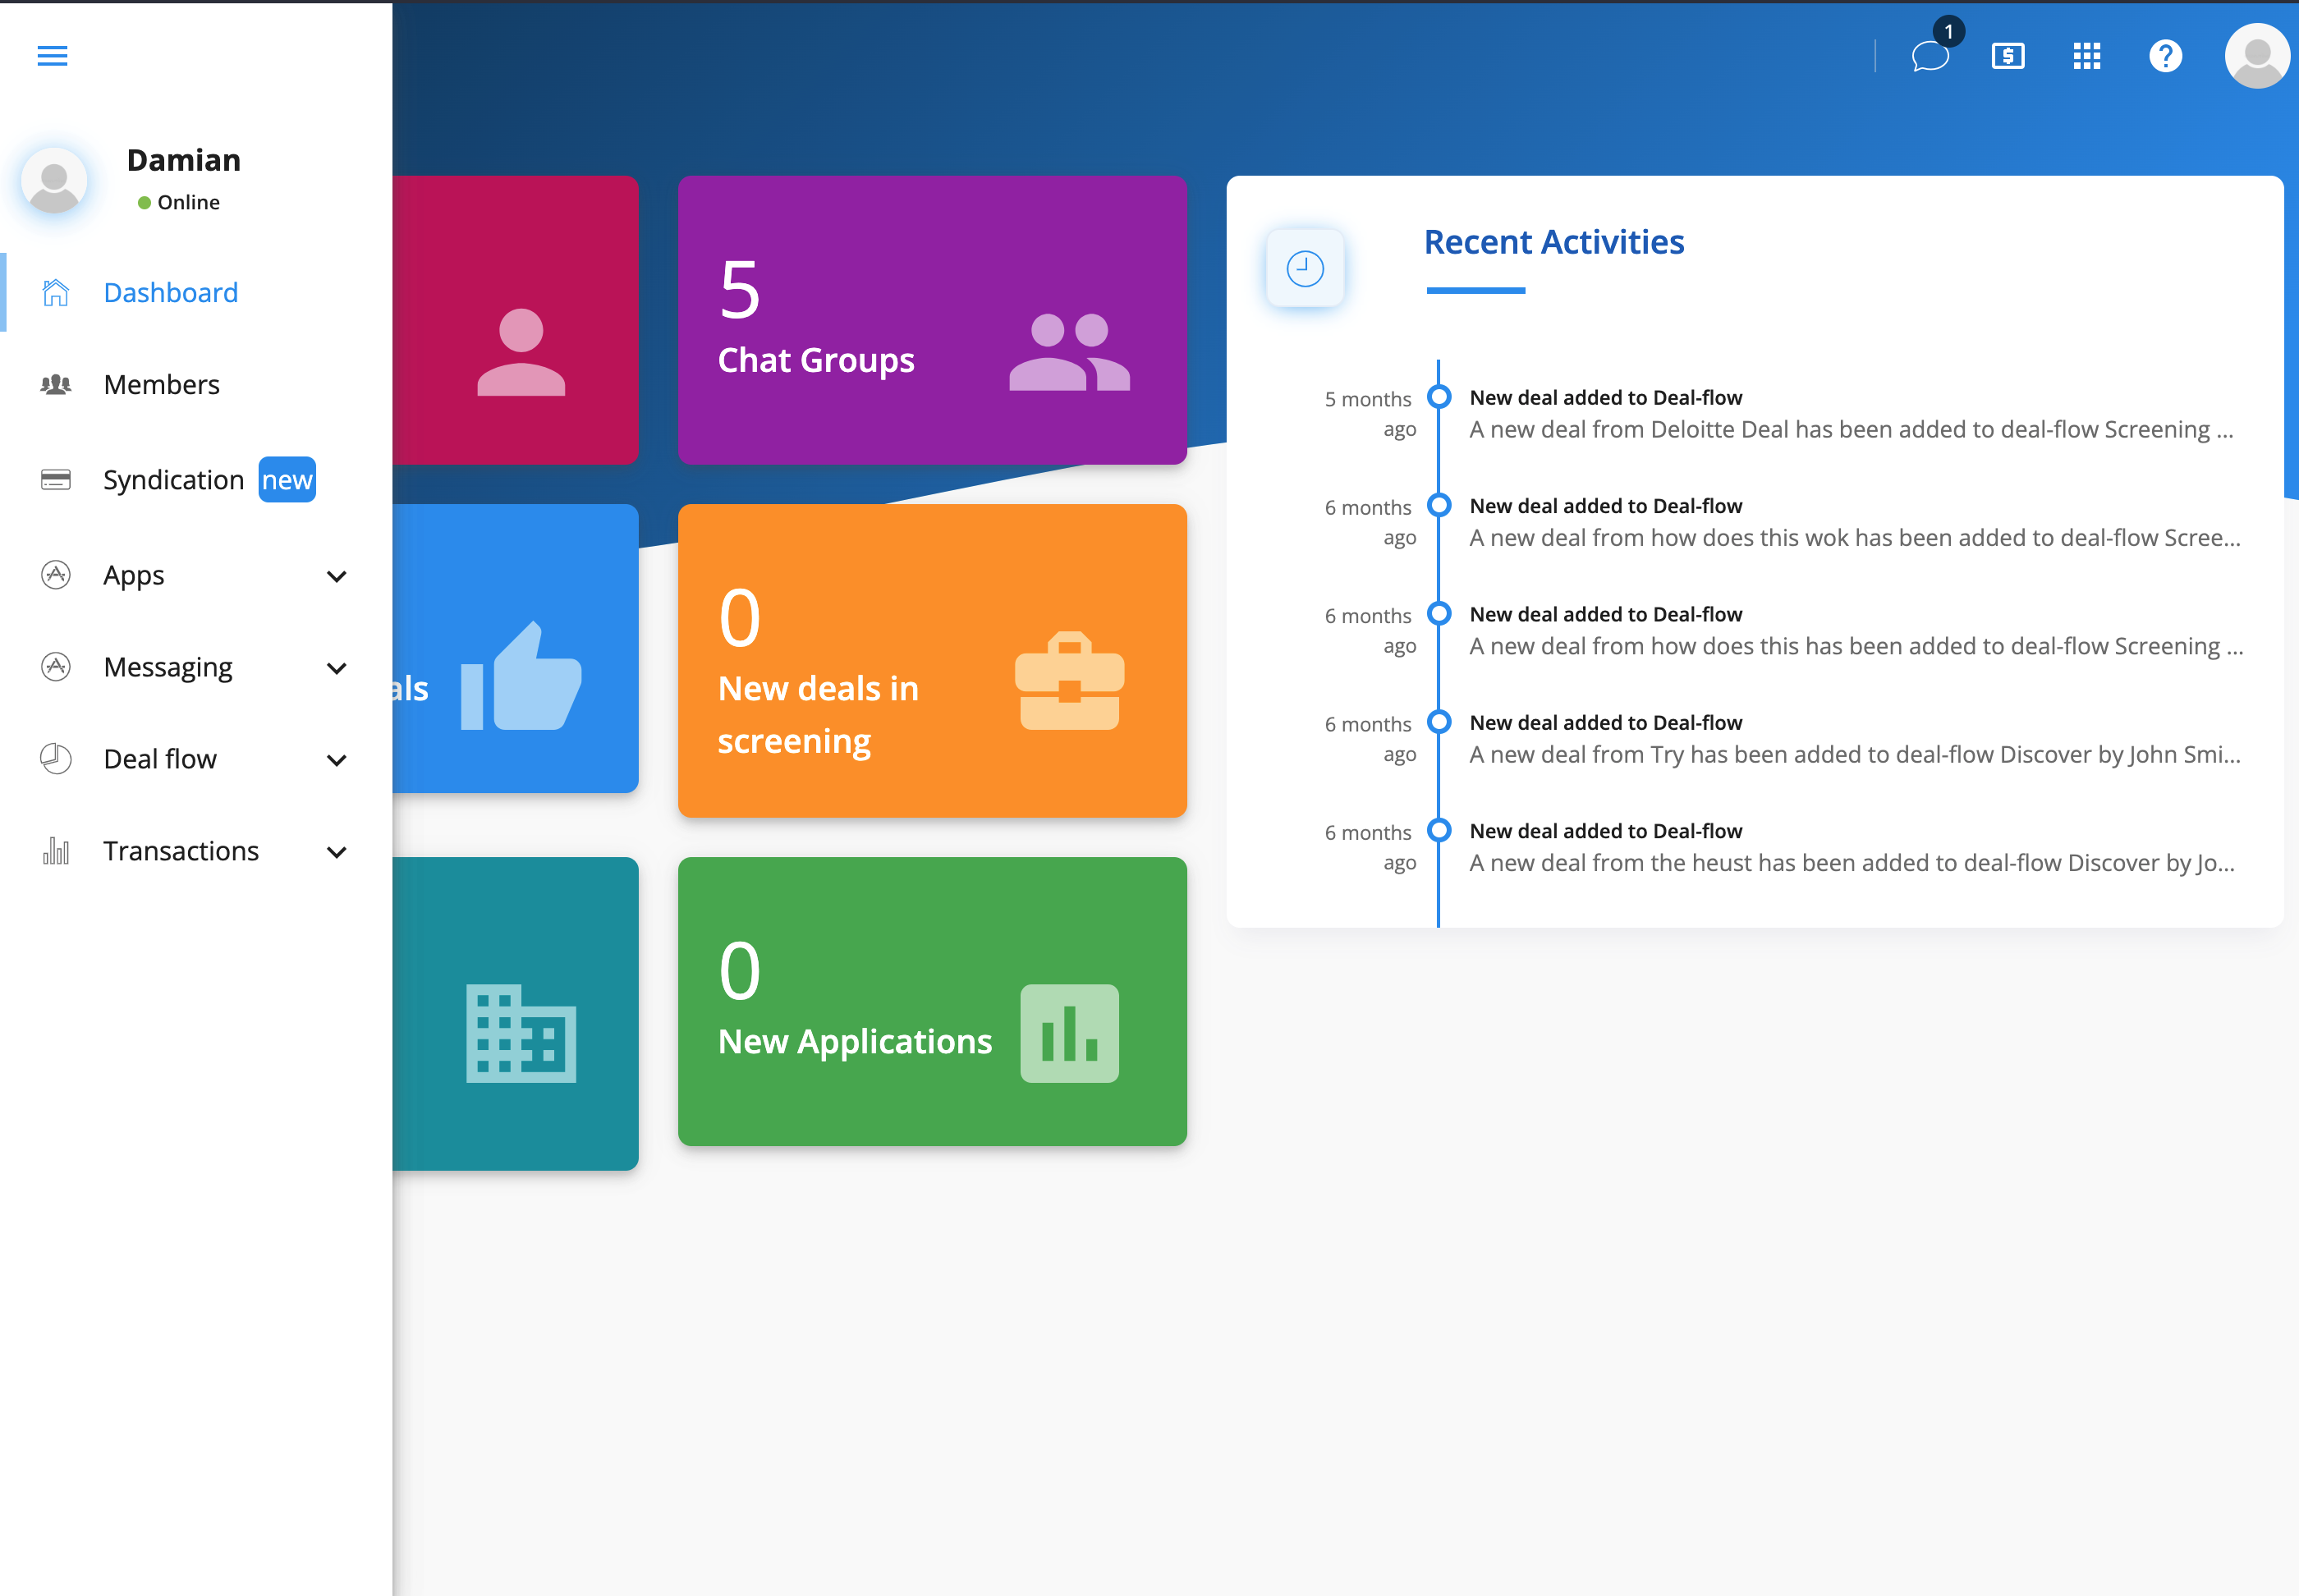Collapse sidebar with hamburger menu icon
The image size is (2299, 1596).
pyautogui.click(x=52, y=56)
